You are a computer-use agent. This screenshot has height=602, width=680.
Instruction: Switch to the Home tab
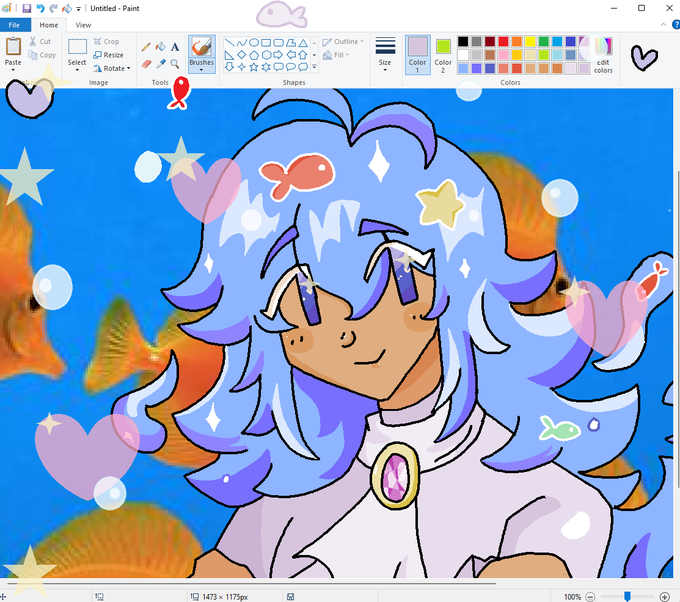click(49, 25)
